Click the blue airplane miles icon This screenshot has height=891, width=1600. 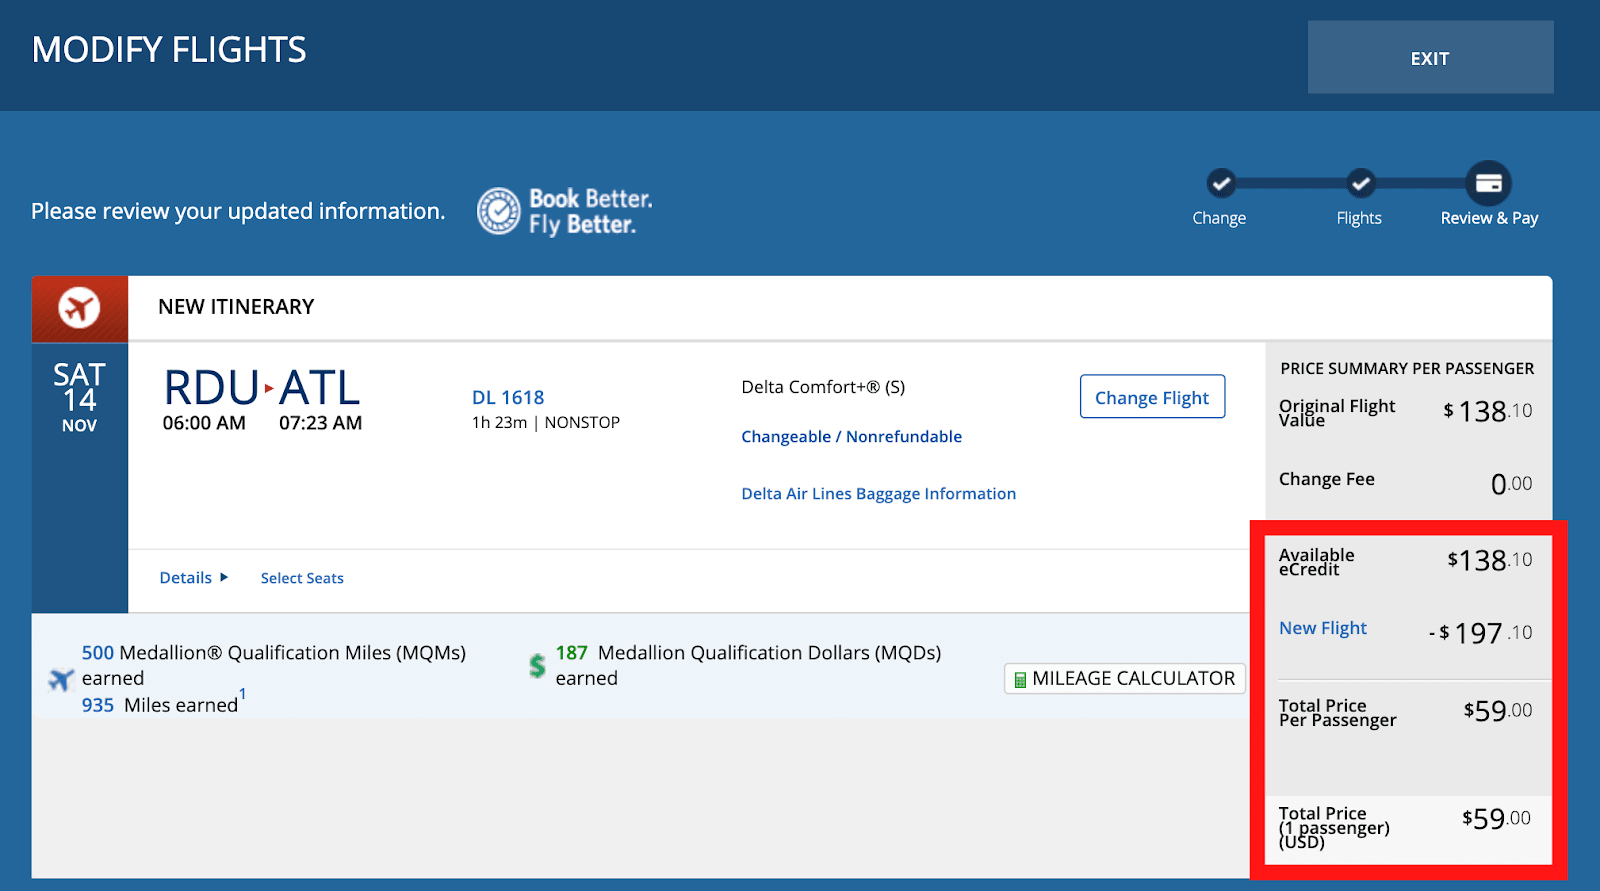(61, 679)
